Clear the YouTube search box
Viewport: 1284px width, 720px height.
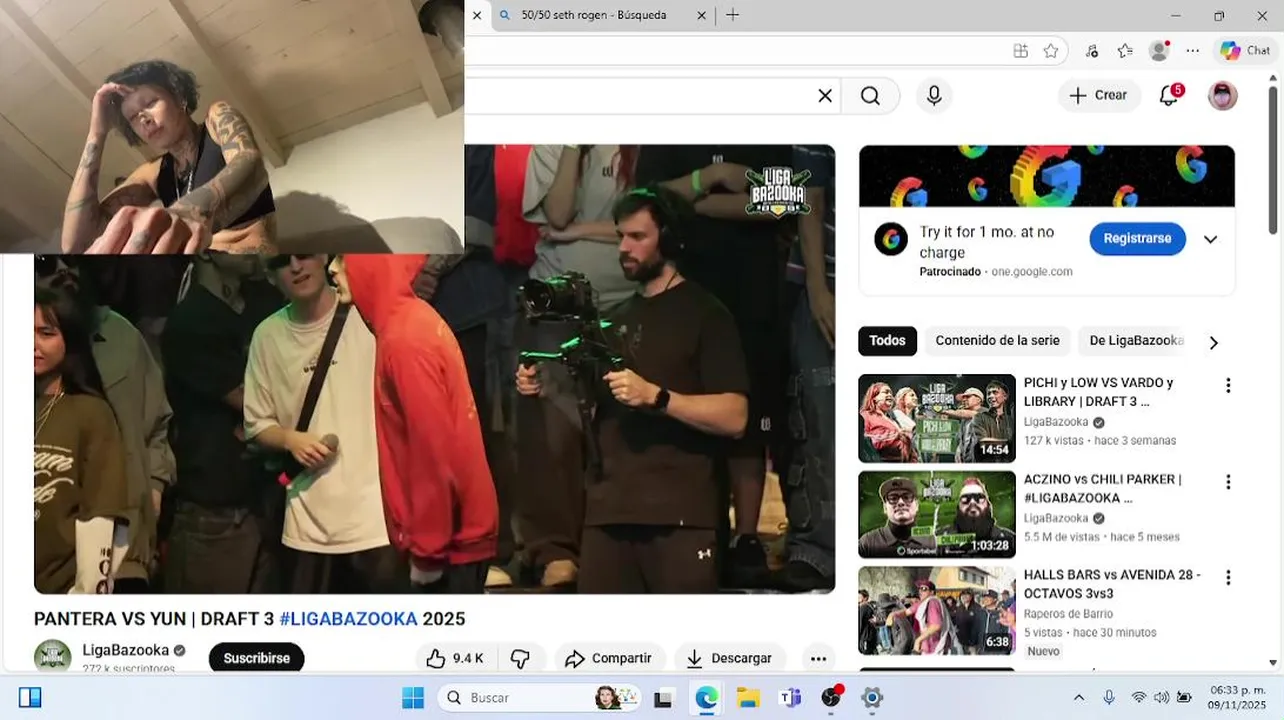(x=825, y=95)
